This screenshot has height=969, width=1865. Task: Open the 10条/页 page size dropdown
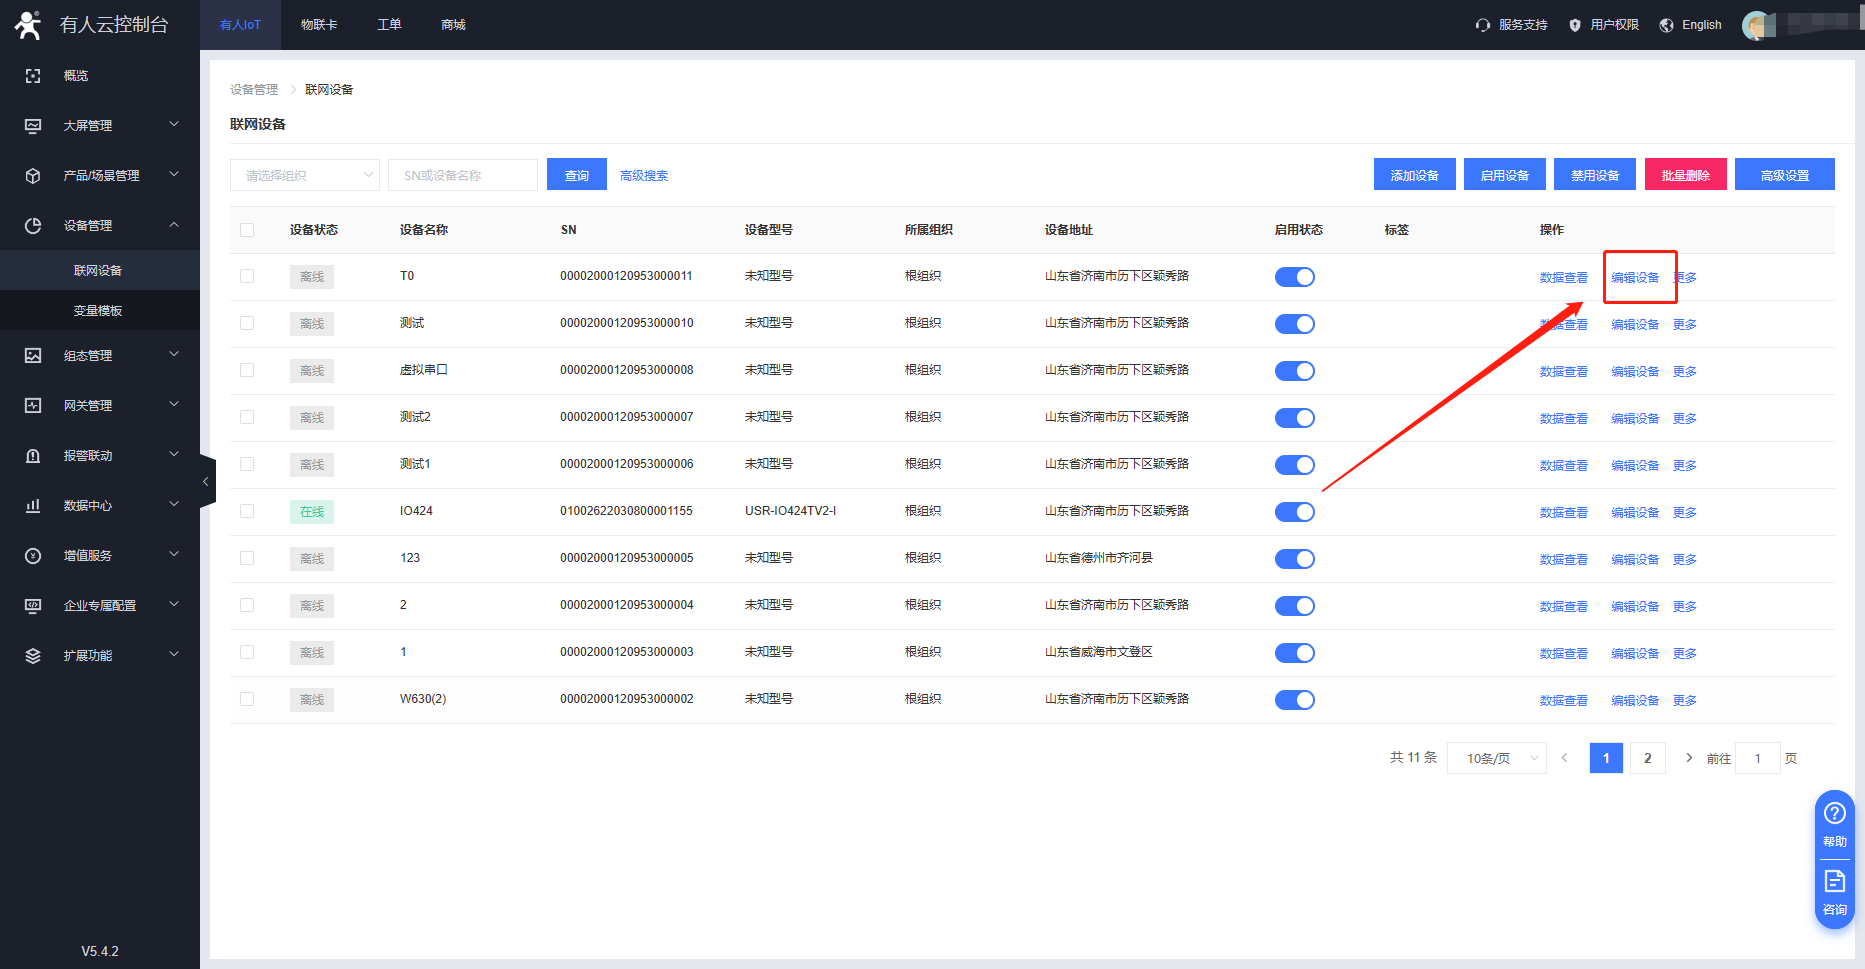(x=1496, y=758)
